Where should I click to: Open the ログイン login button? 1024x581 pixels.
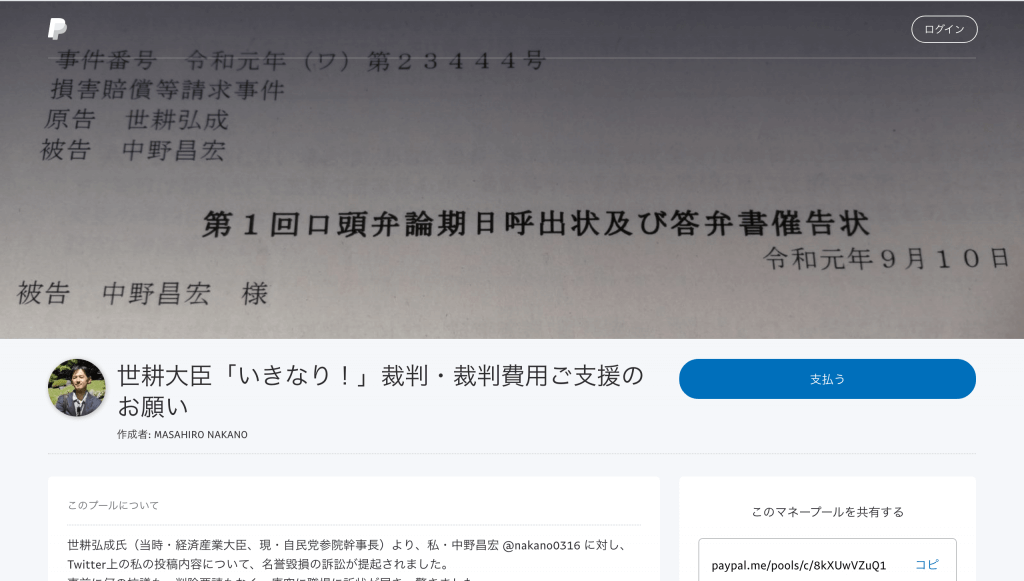[x=944, y=29]
